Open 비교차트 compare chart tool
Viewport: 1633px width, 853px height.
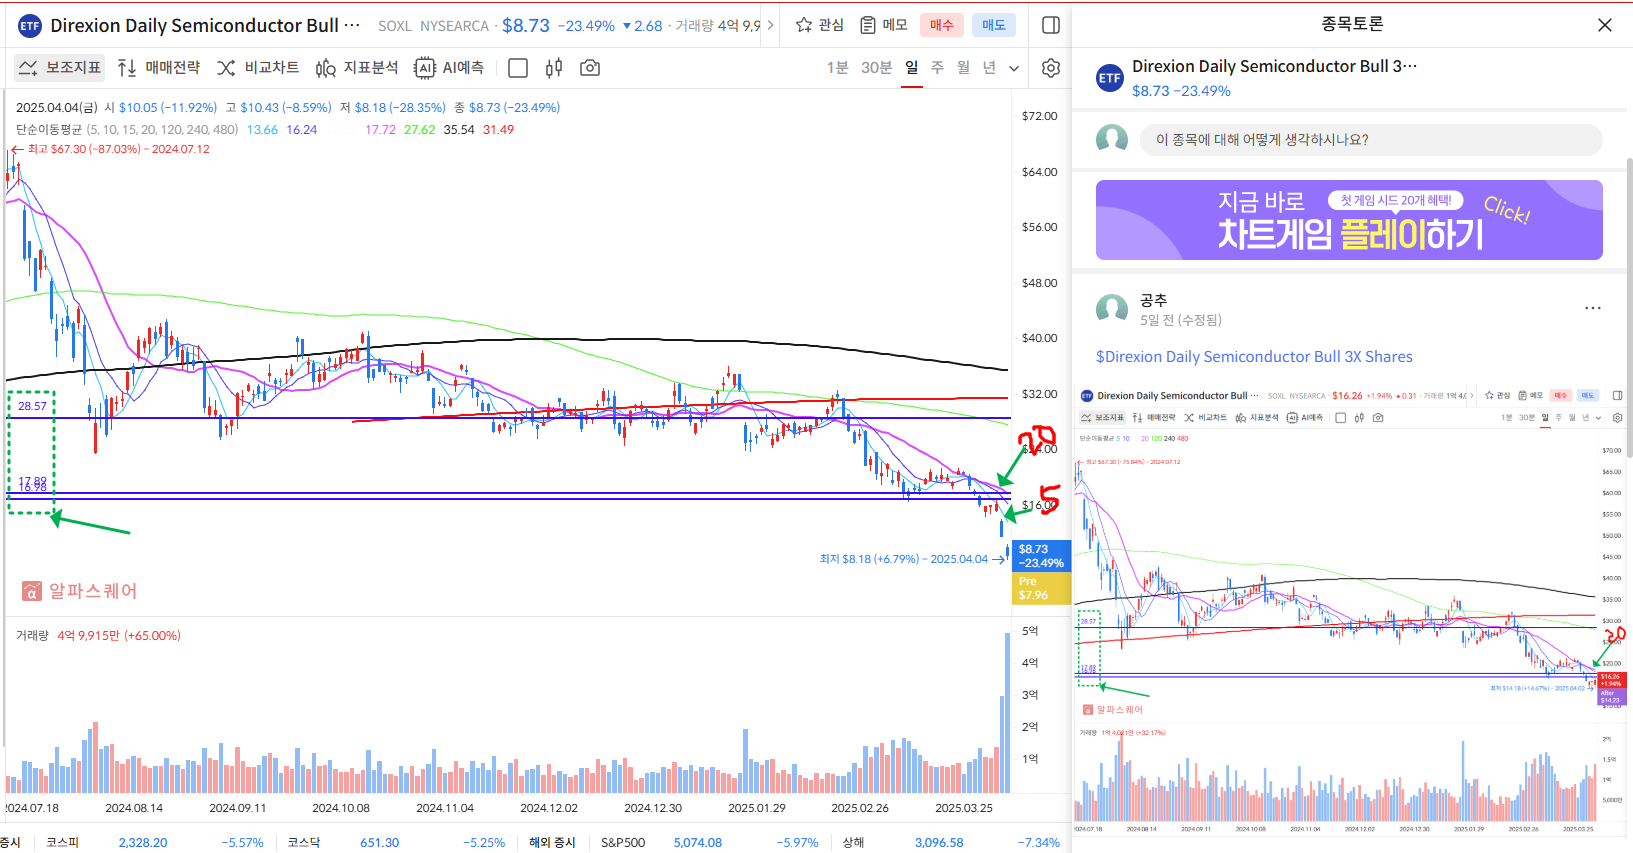[x=258, y=68]
